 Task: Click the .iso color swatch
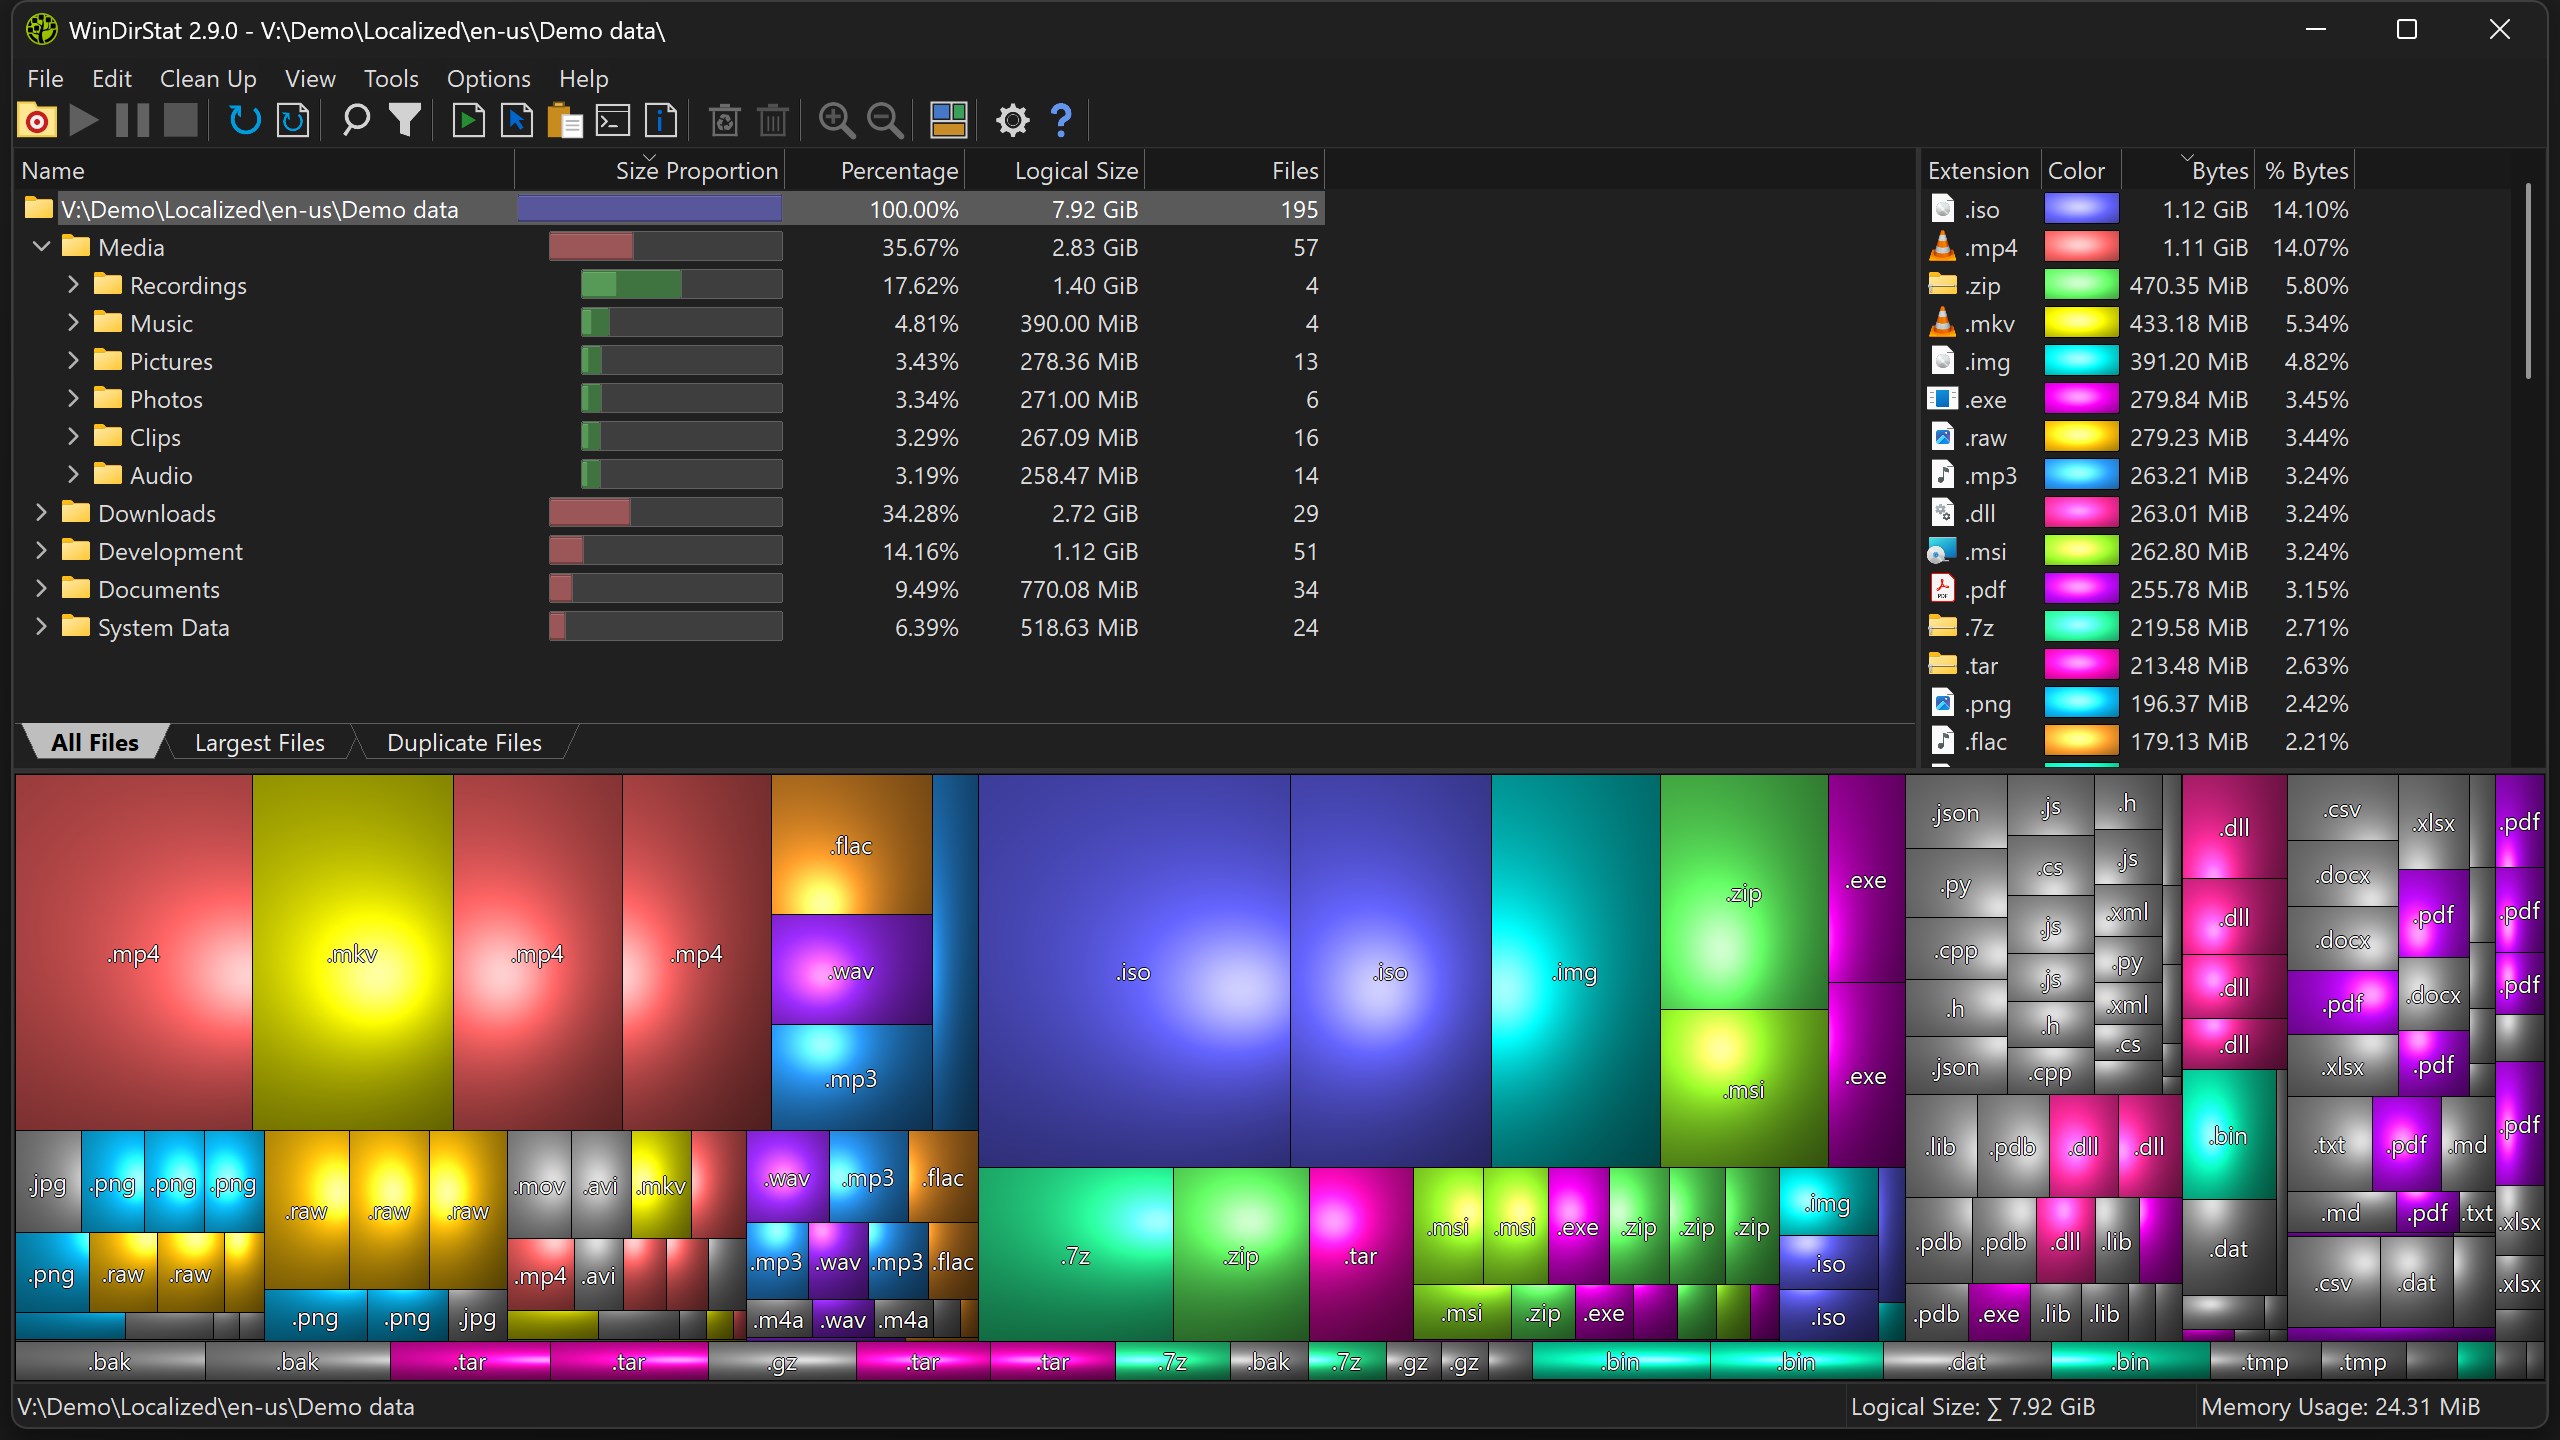pos(2081,209)
